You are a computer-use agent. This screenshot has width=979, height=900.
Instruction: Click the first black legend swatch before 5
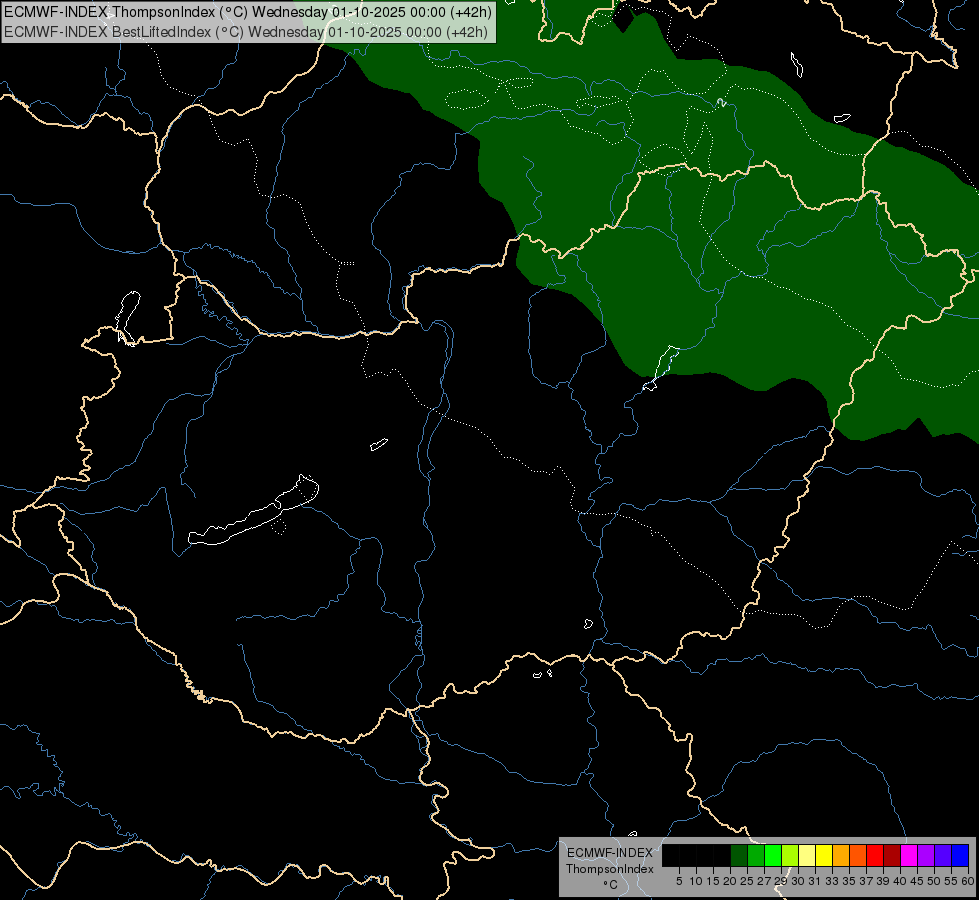(x=671, y=855)
